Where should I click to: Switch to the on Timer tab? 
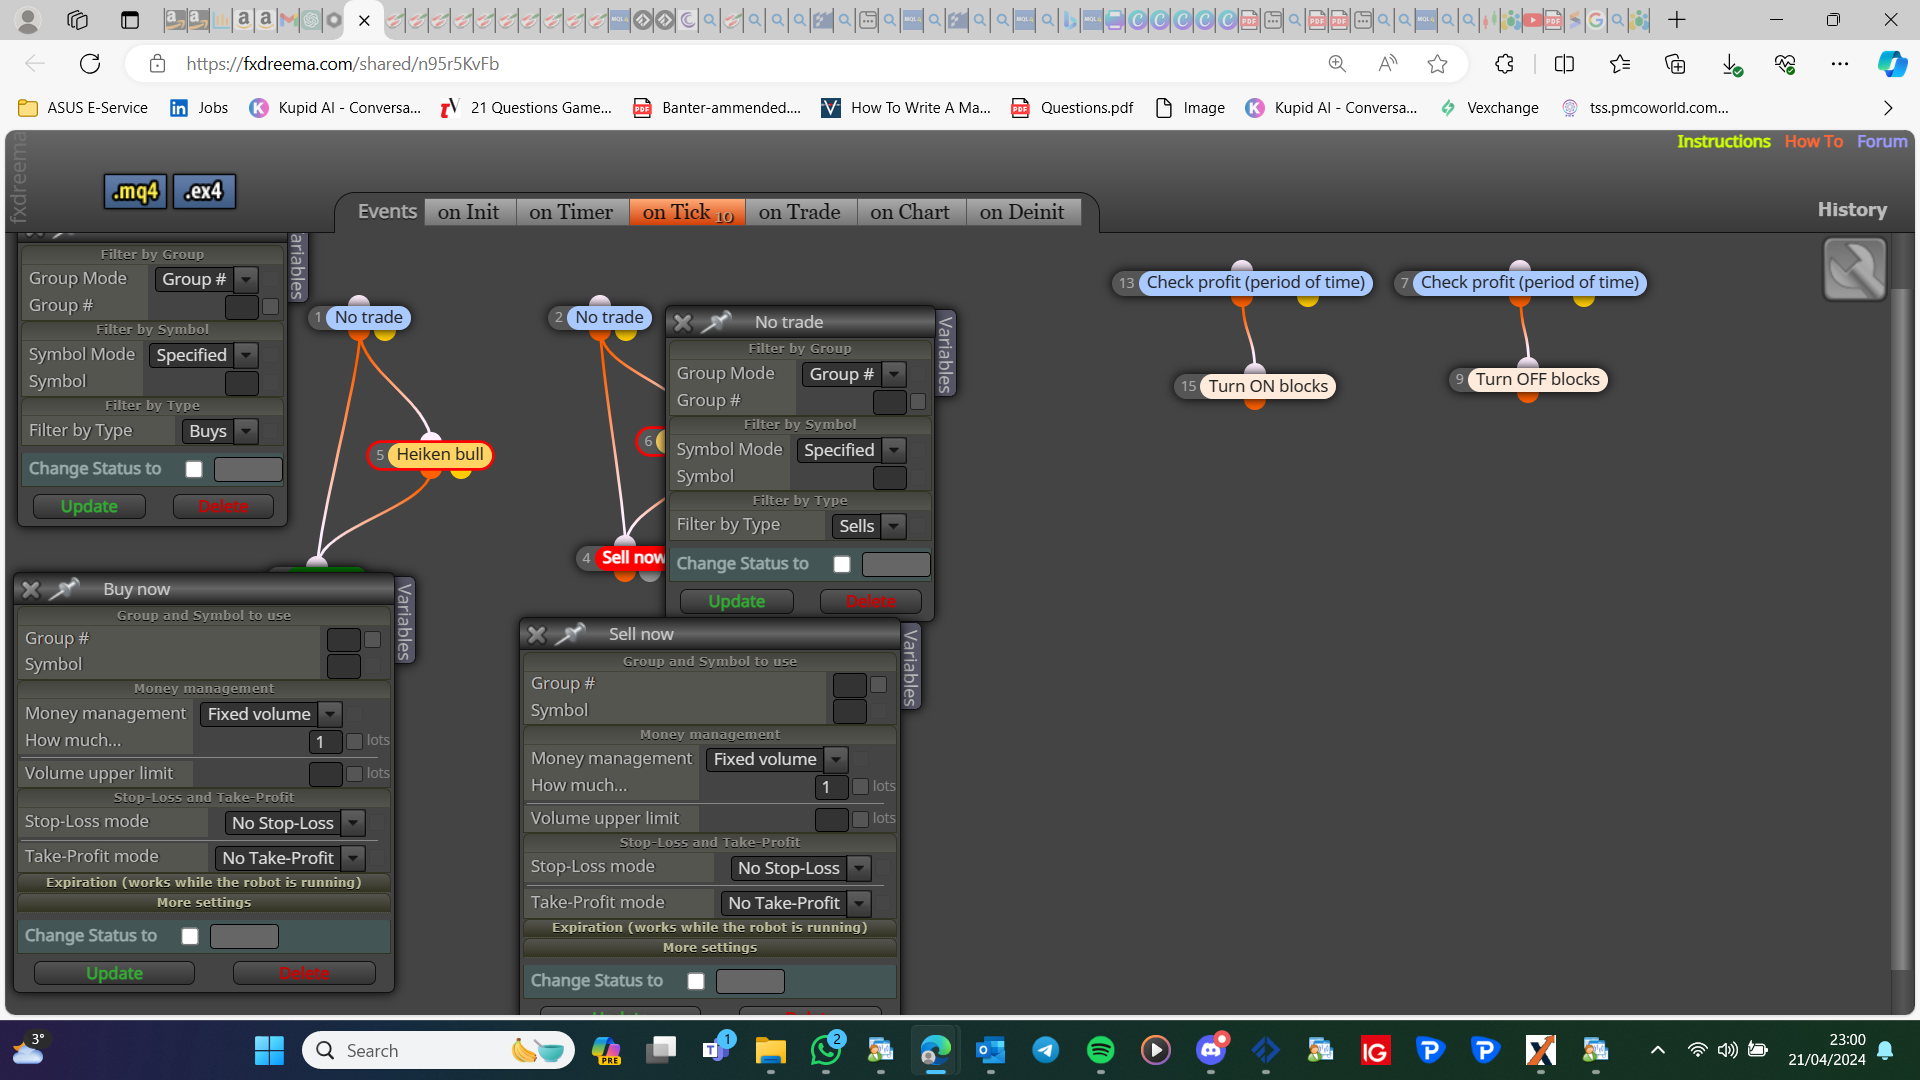coord(571,212)
